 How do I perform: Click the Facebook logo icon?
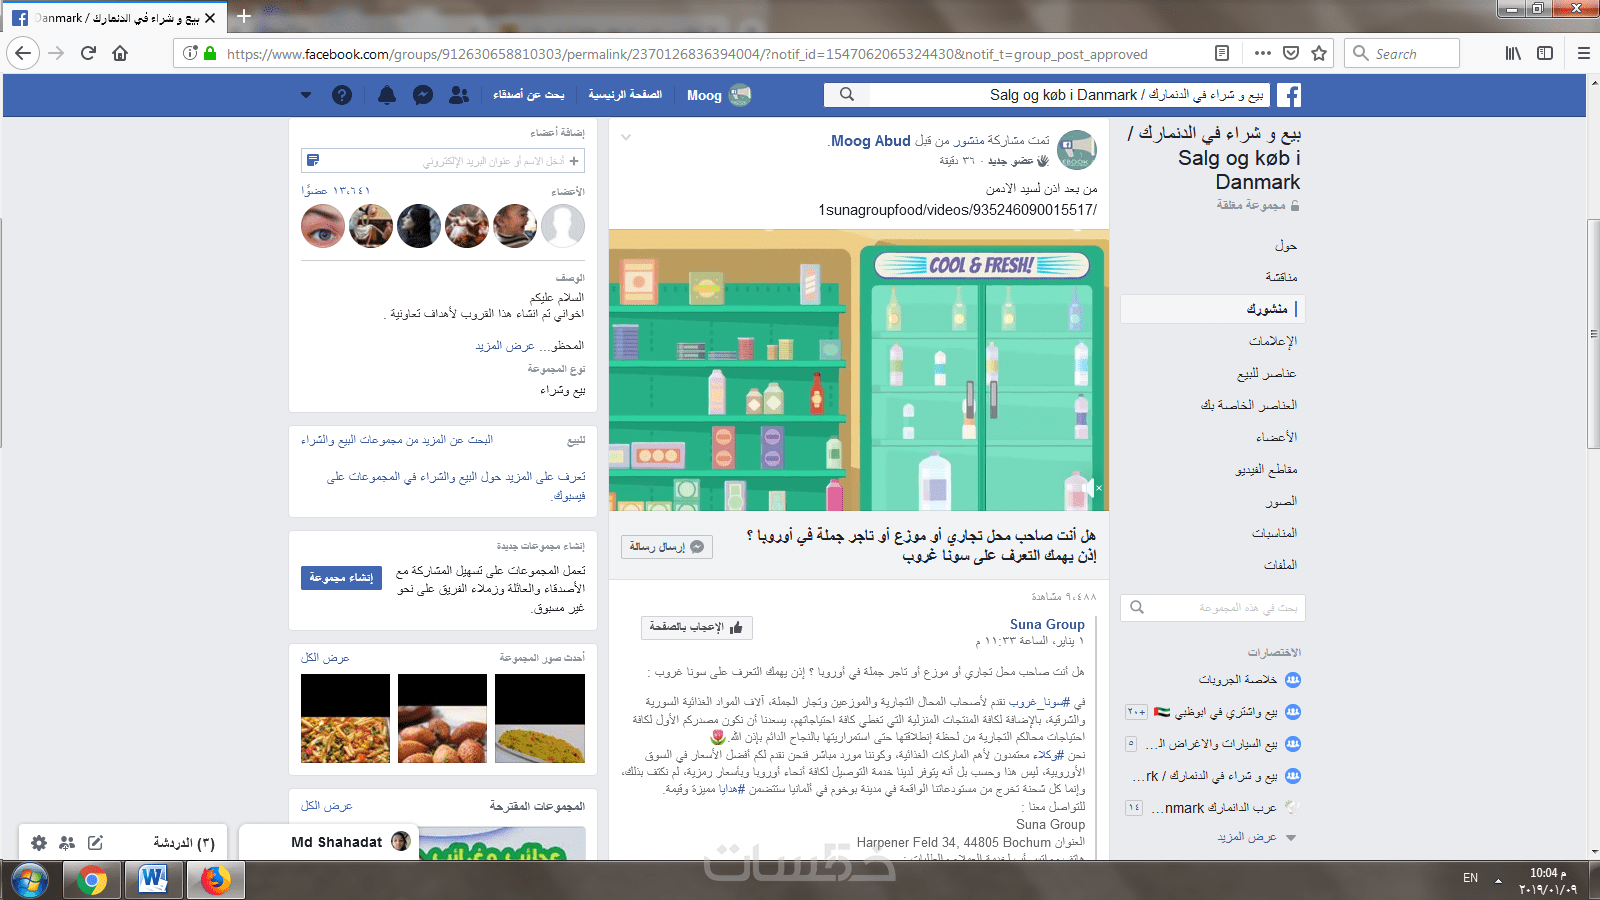pyautogui.click(x=1289, y=95)
